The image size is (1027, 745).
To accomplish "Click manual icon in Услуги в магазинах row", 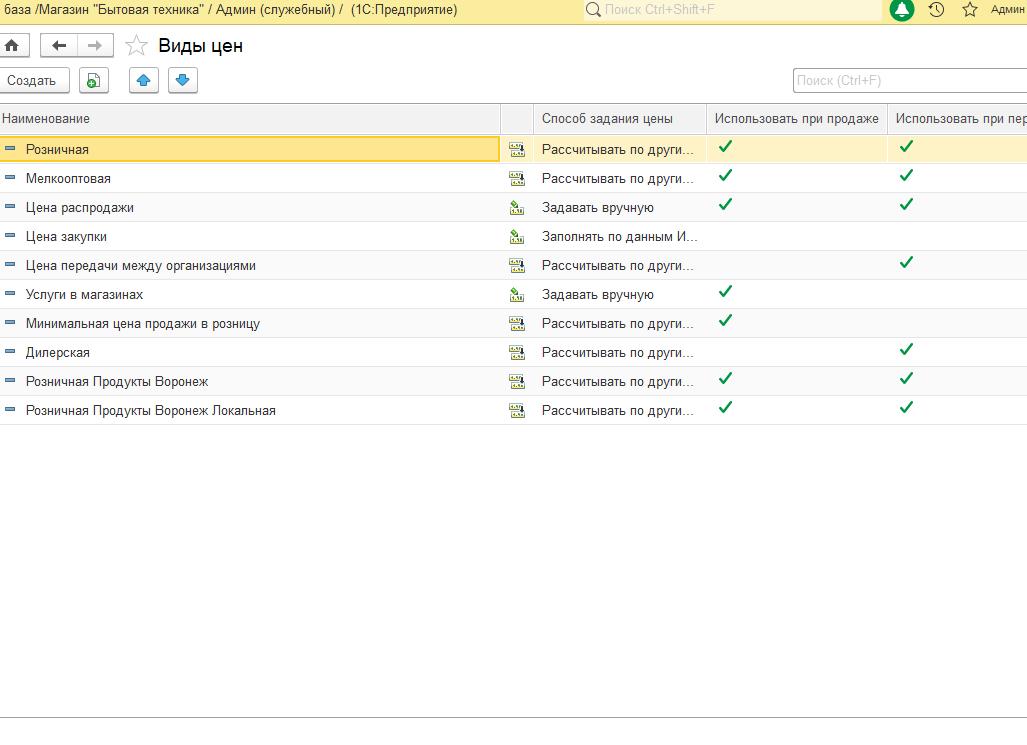I will coord(517,295).
